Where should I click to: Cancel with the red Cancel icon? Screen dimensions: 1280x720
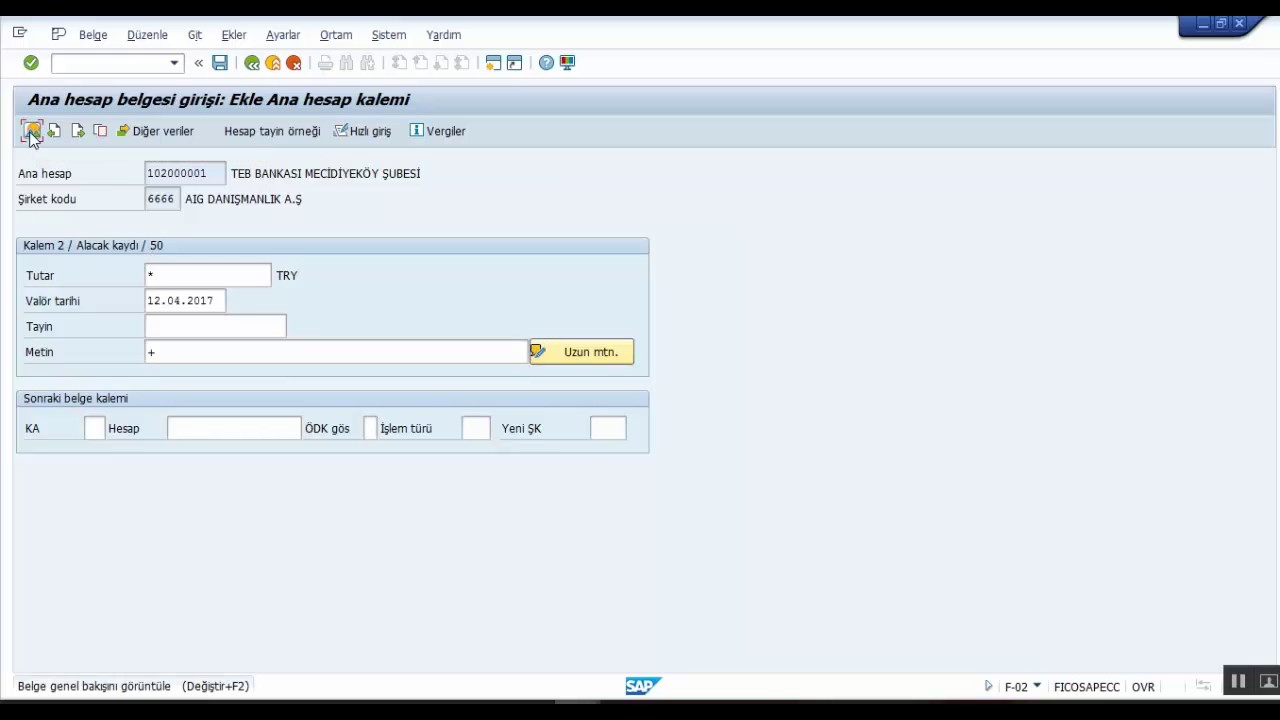pos(294,63)
